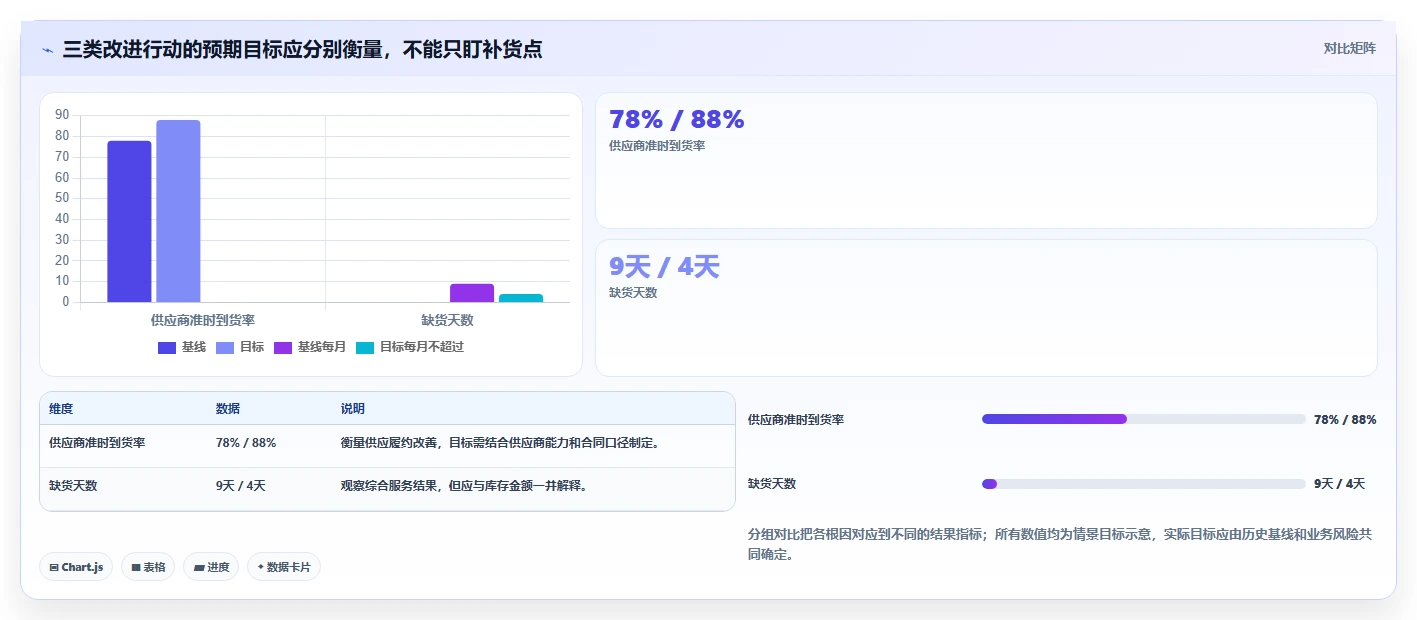Click the 进度 tag chip
The height and width of the screenshot is (620, 1417).
211,567
